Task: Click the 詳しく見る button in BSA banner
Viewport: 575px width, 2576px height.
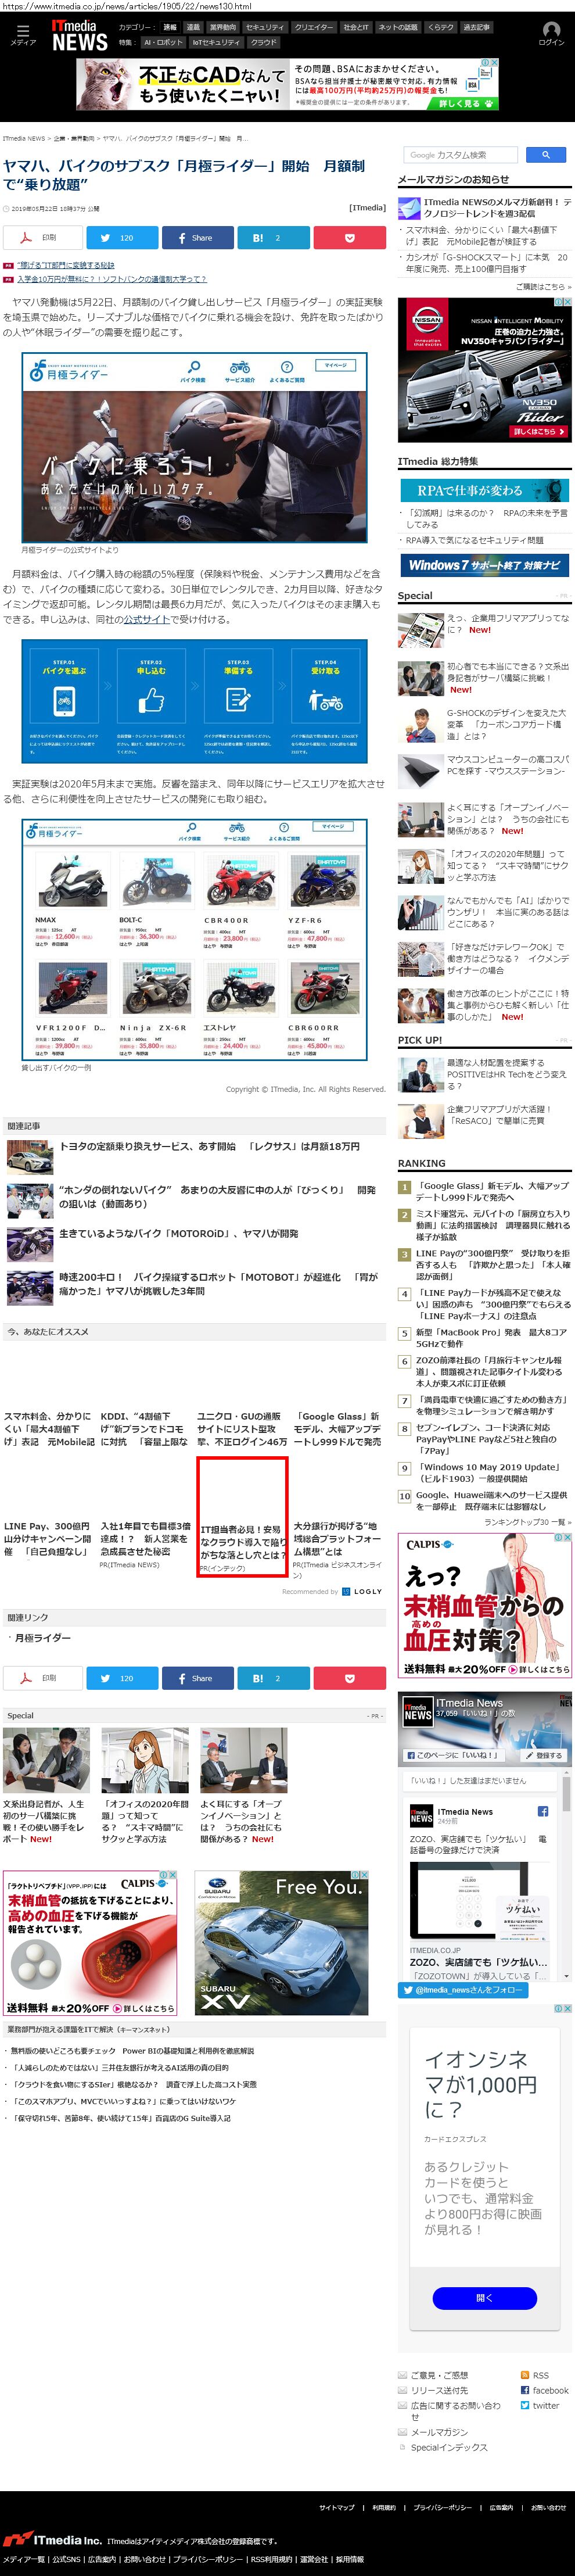Action: (x=464, y=103)
